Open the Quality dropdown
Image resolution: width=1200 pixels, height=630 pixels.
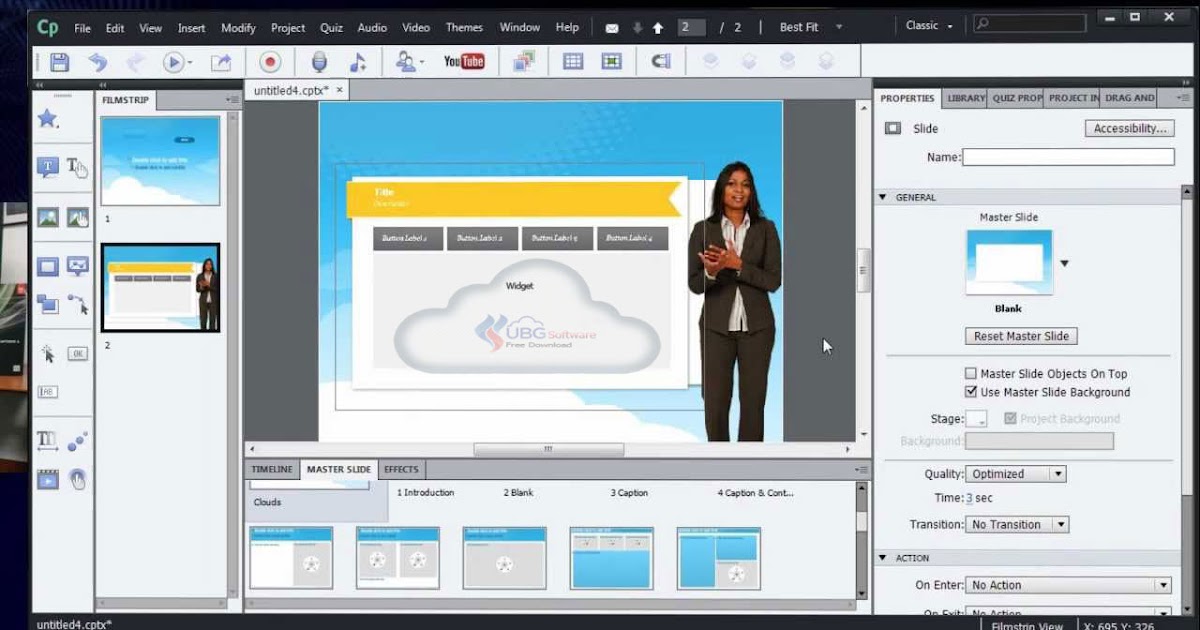(1016, 474)
